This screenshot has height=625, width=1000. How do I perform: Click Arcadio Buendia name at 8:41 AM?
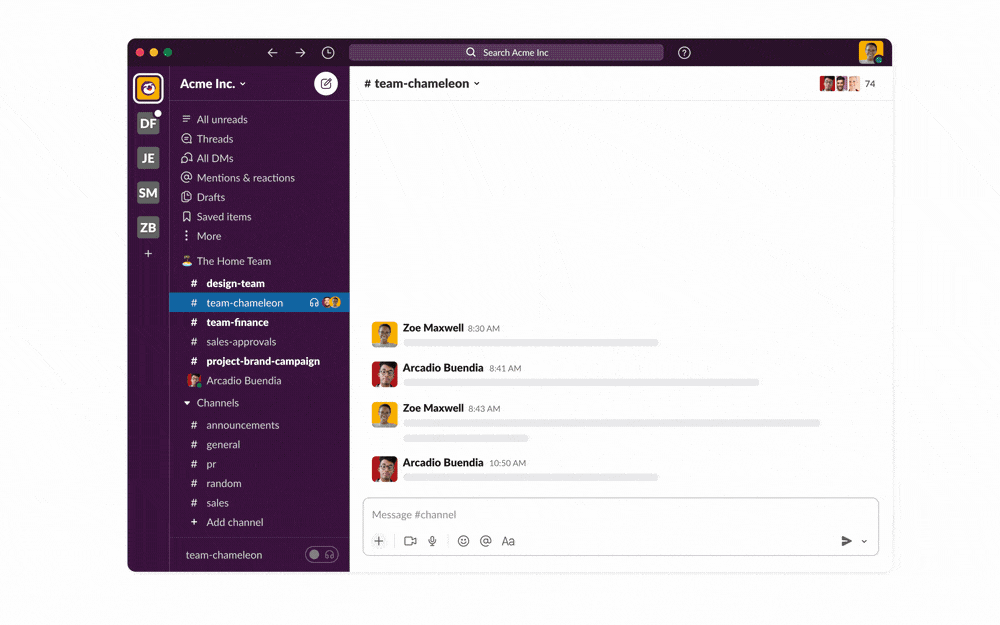click(443, 368)
